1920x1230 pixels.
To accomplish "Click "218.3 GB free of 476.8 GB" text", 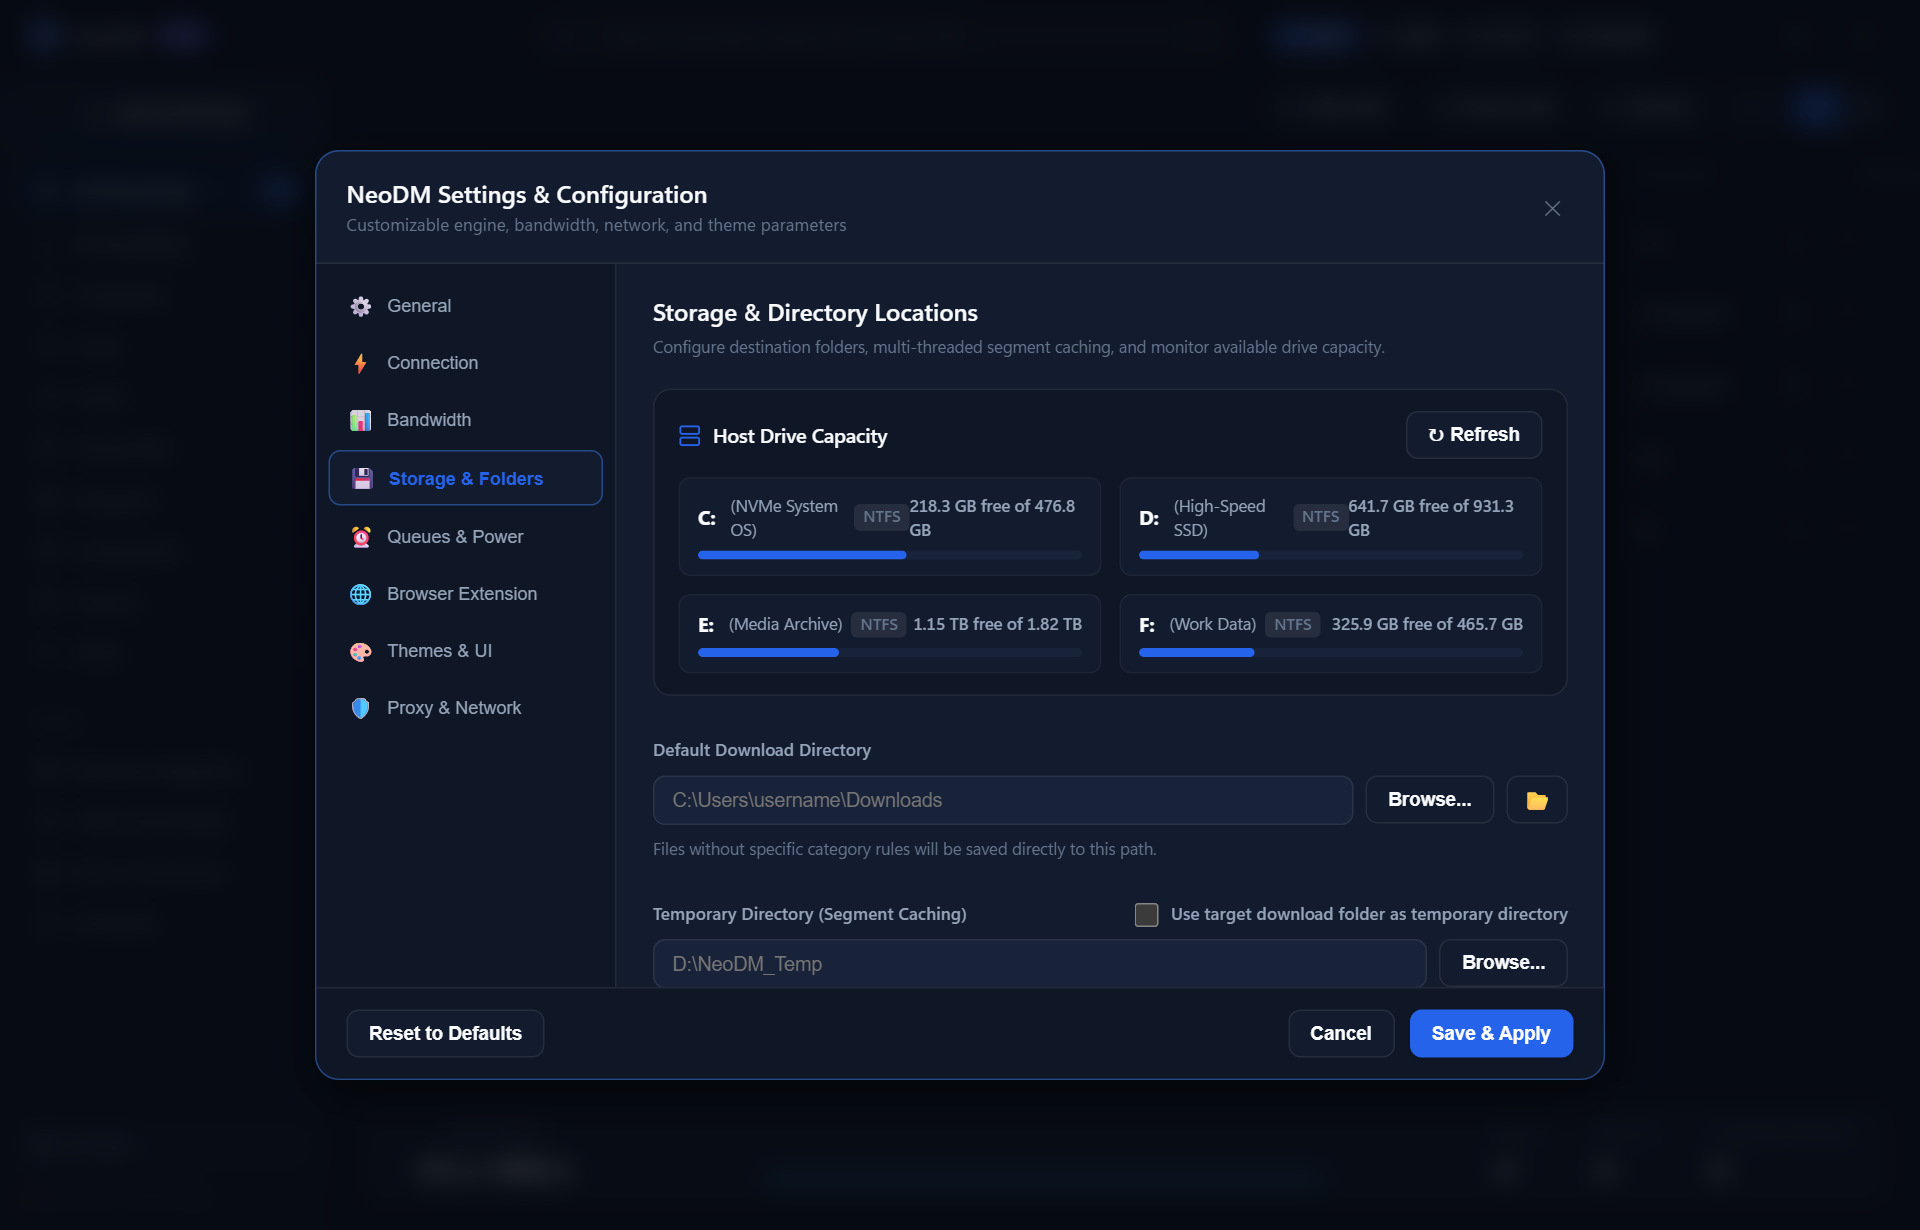I will [994, 518].
